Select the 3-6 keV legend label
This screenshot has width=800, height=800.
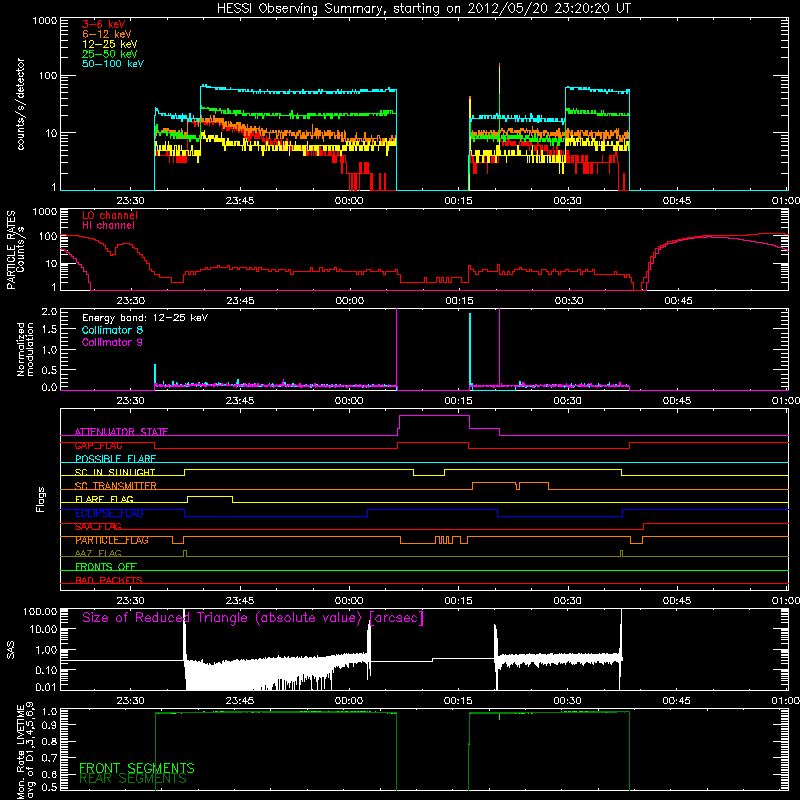click(x=104, y=24)
